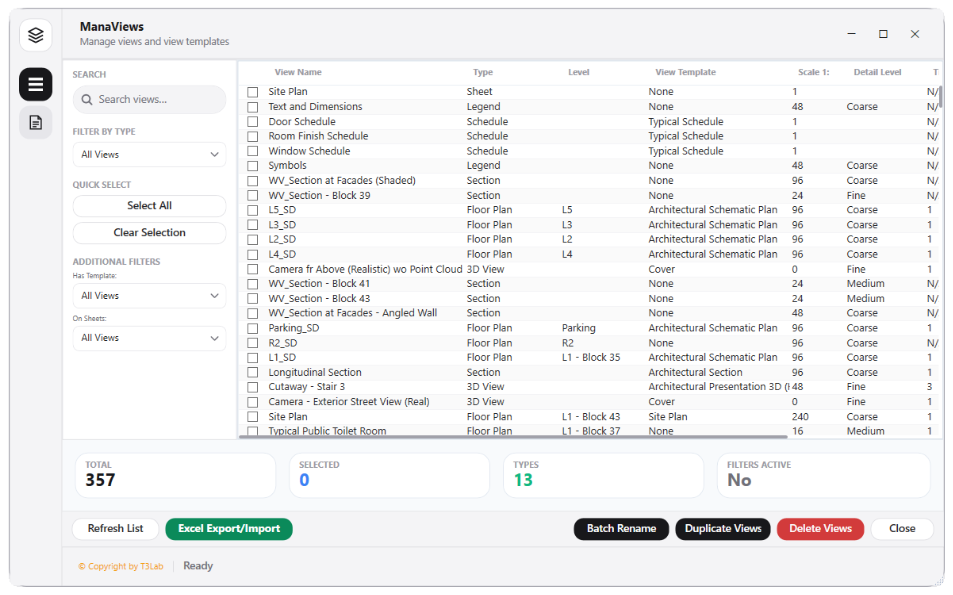Click the Architectural Section template cell
This screenshot has width=953, height=595.
pos(695,373)
